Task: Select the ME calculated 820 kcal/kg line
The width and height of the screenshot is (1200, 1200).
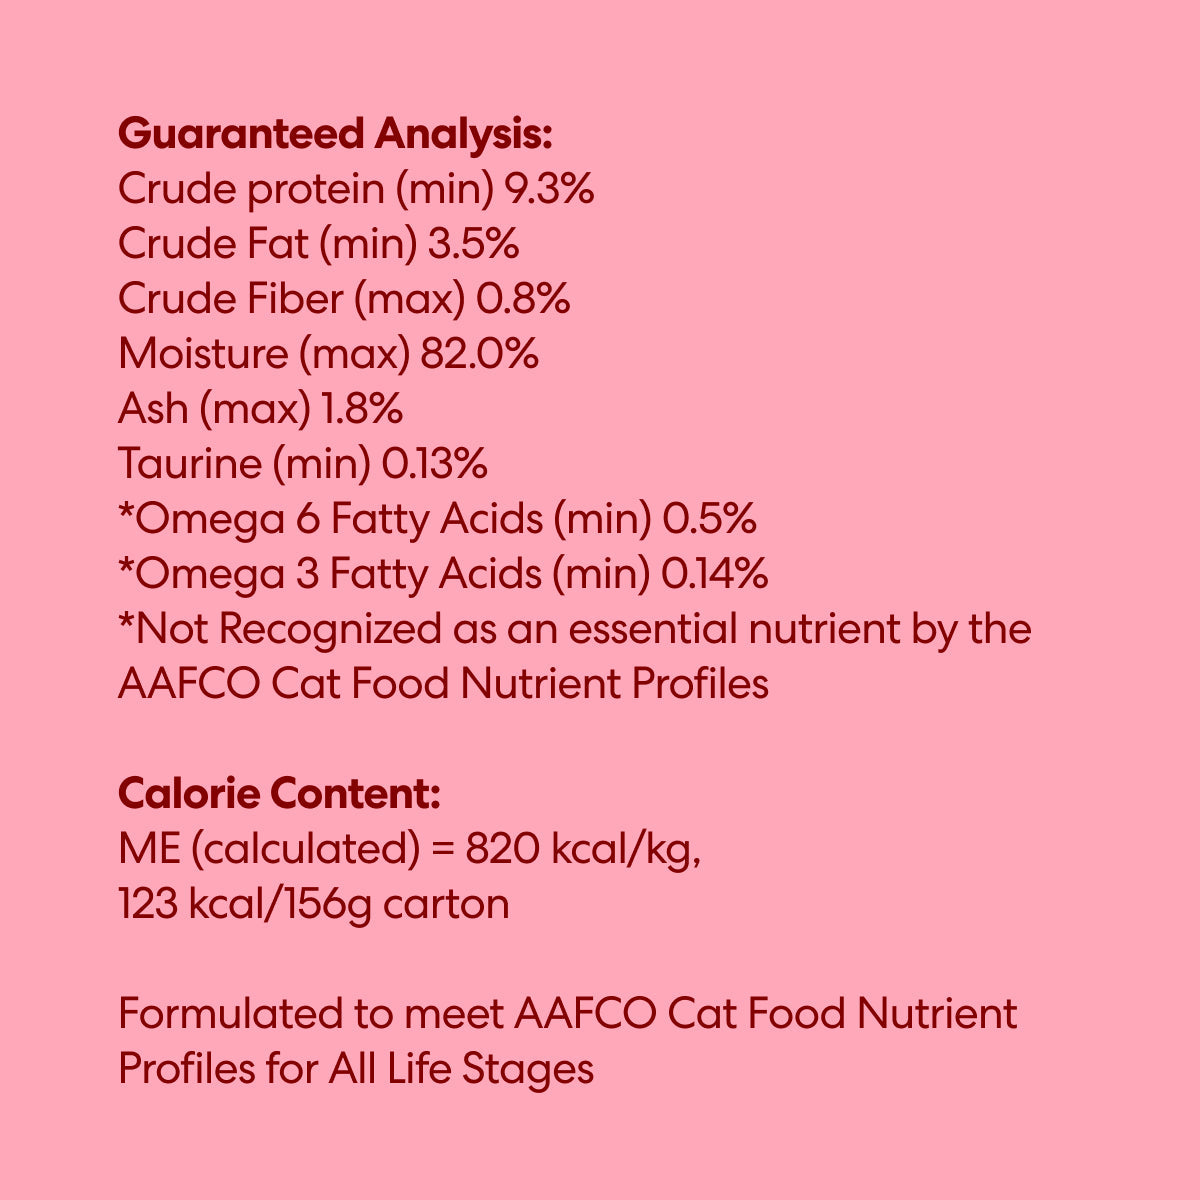Action: coord(409,850)
